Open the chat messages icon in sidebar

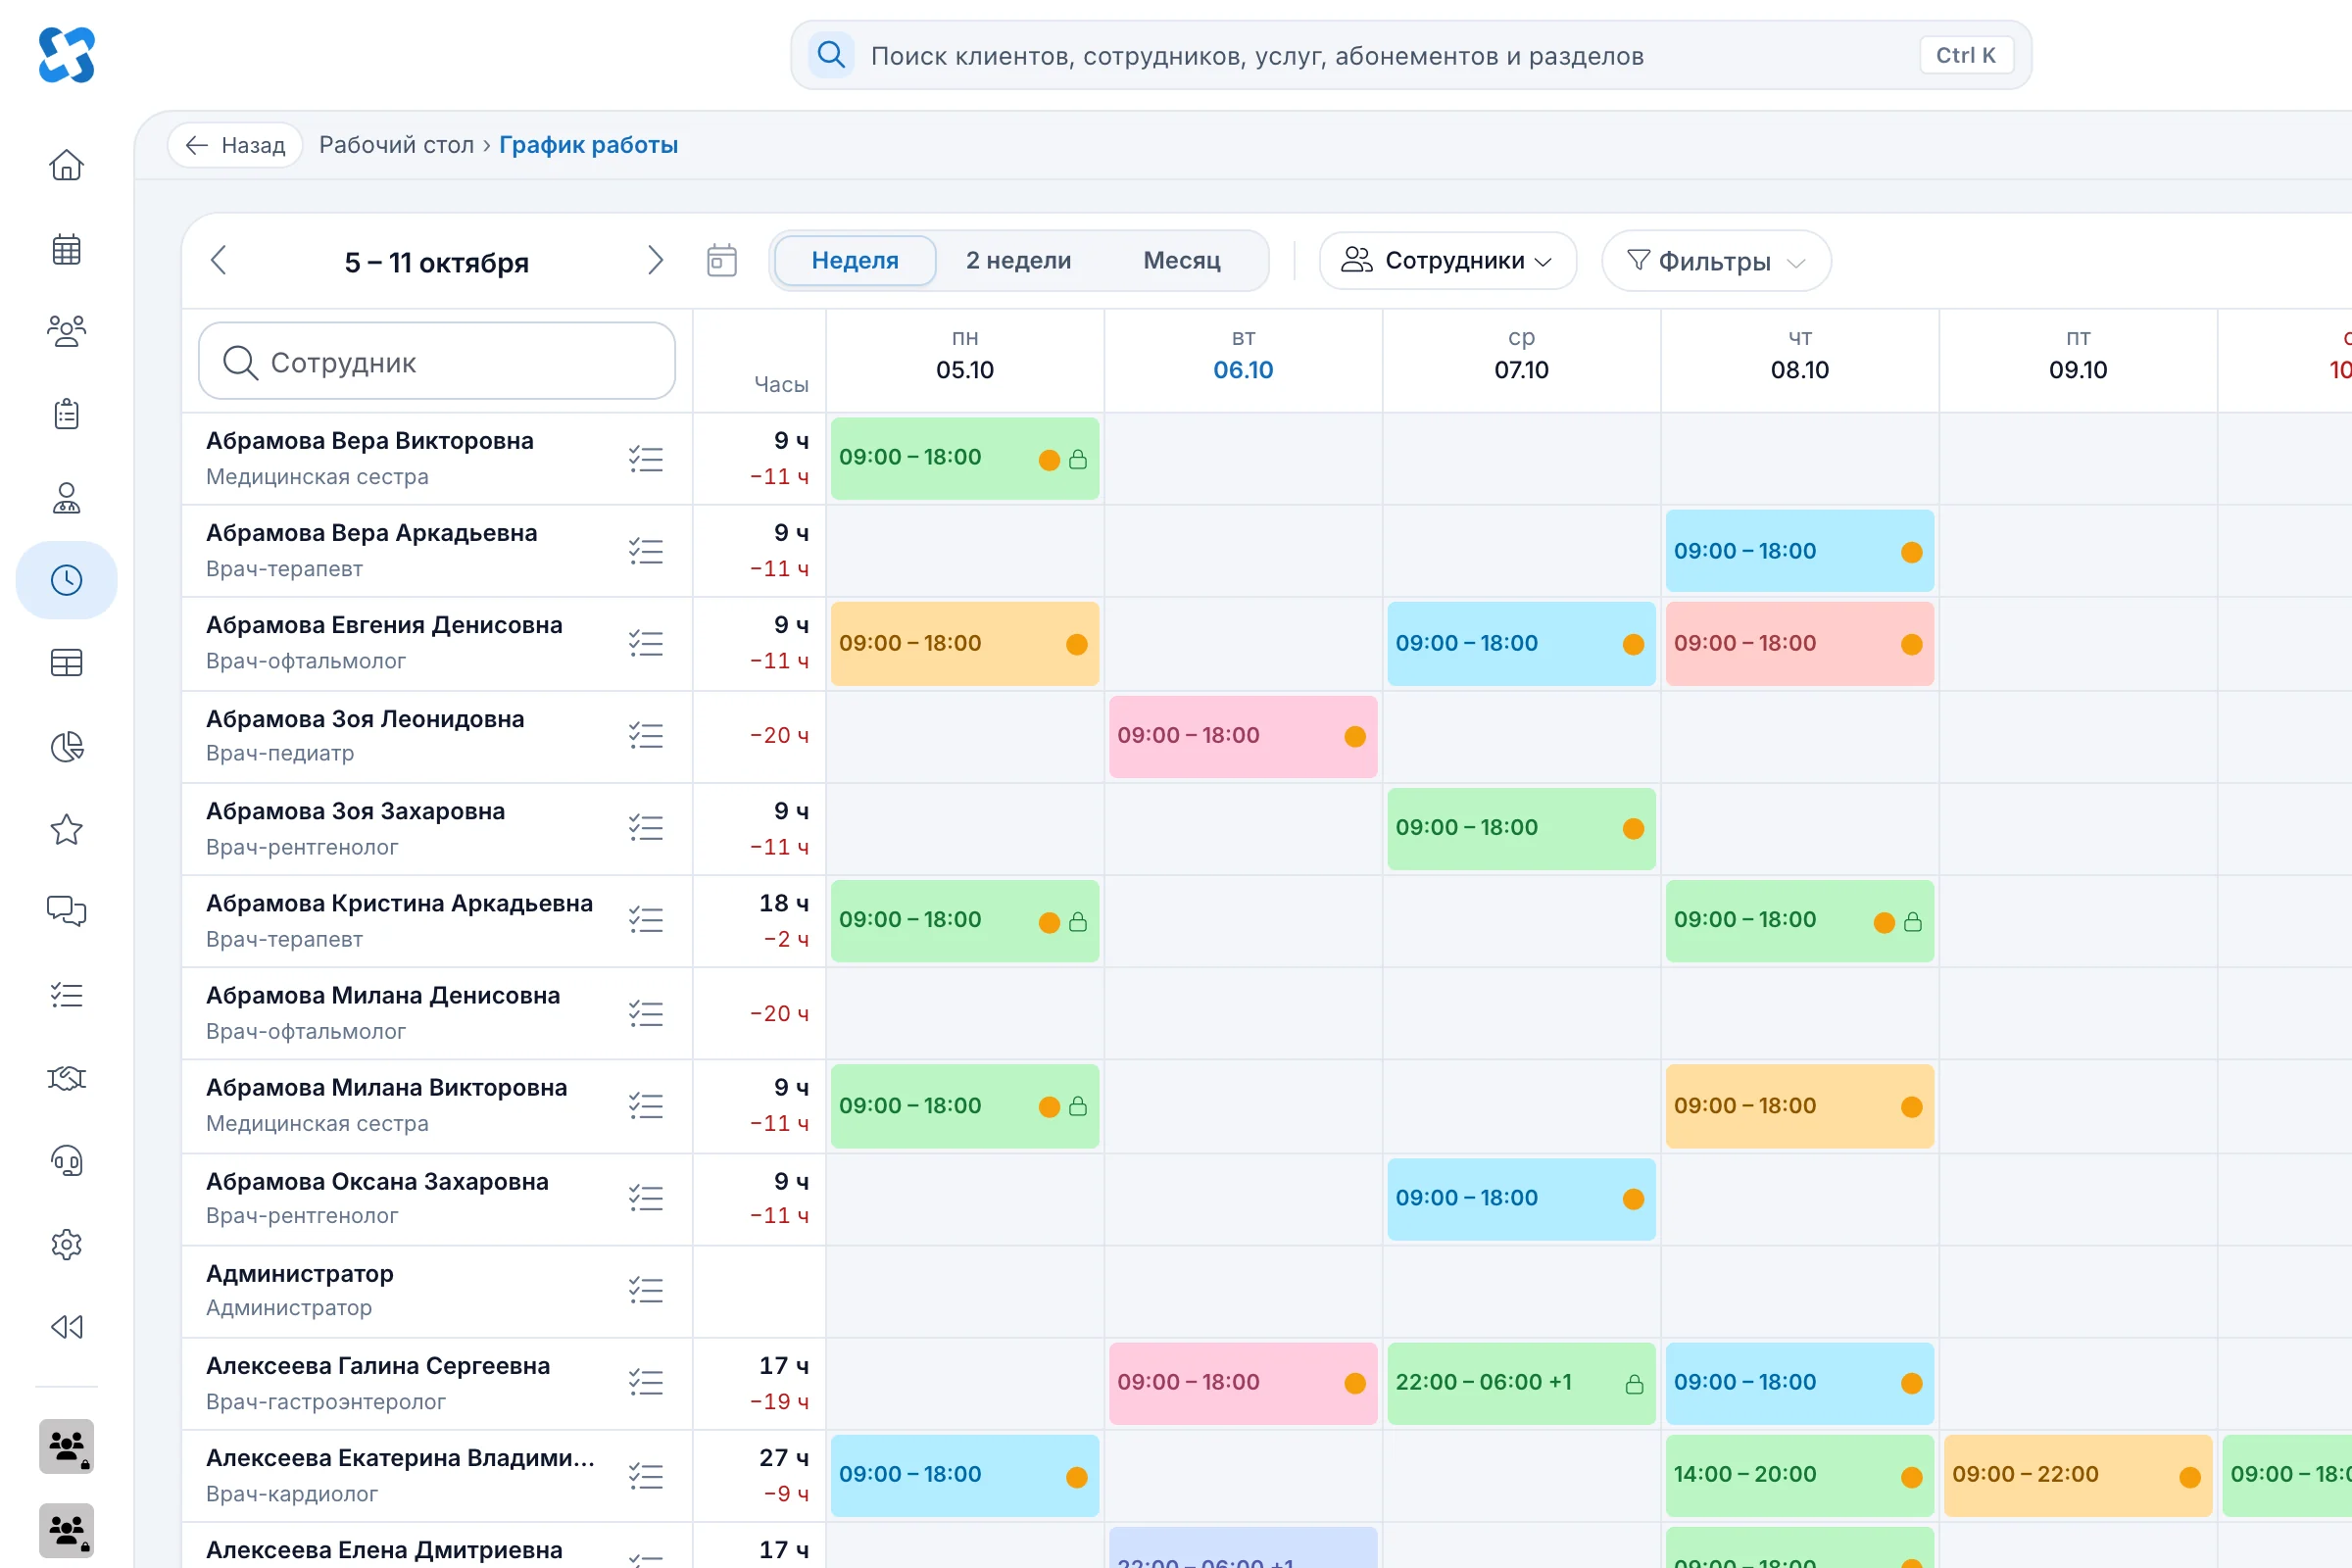coord(66,911)
